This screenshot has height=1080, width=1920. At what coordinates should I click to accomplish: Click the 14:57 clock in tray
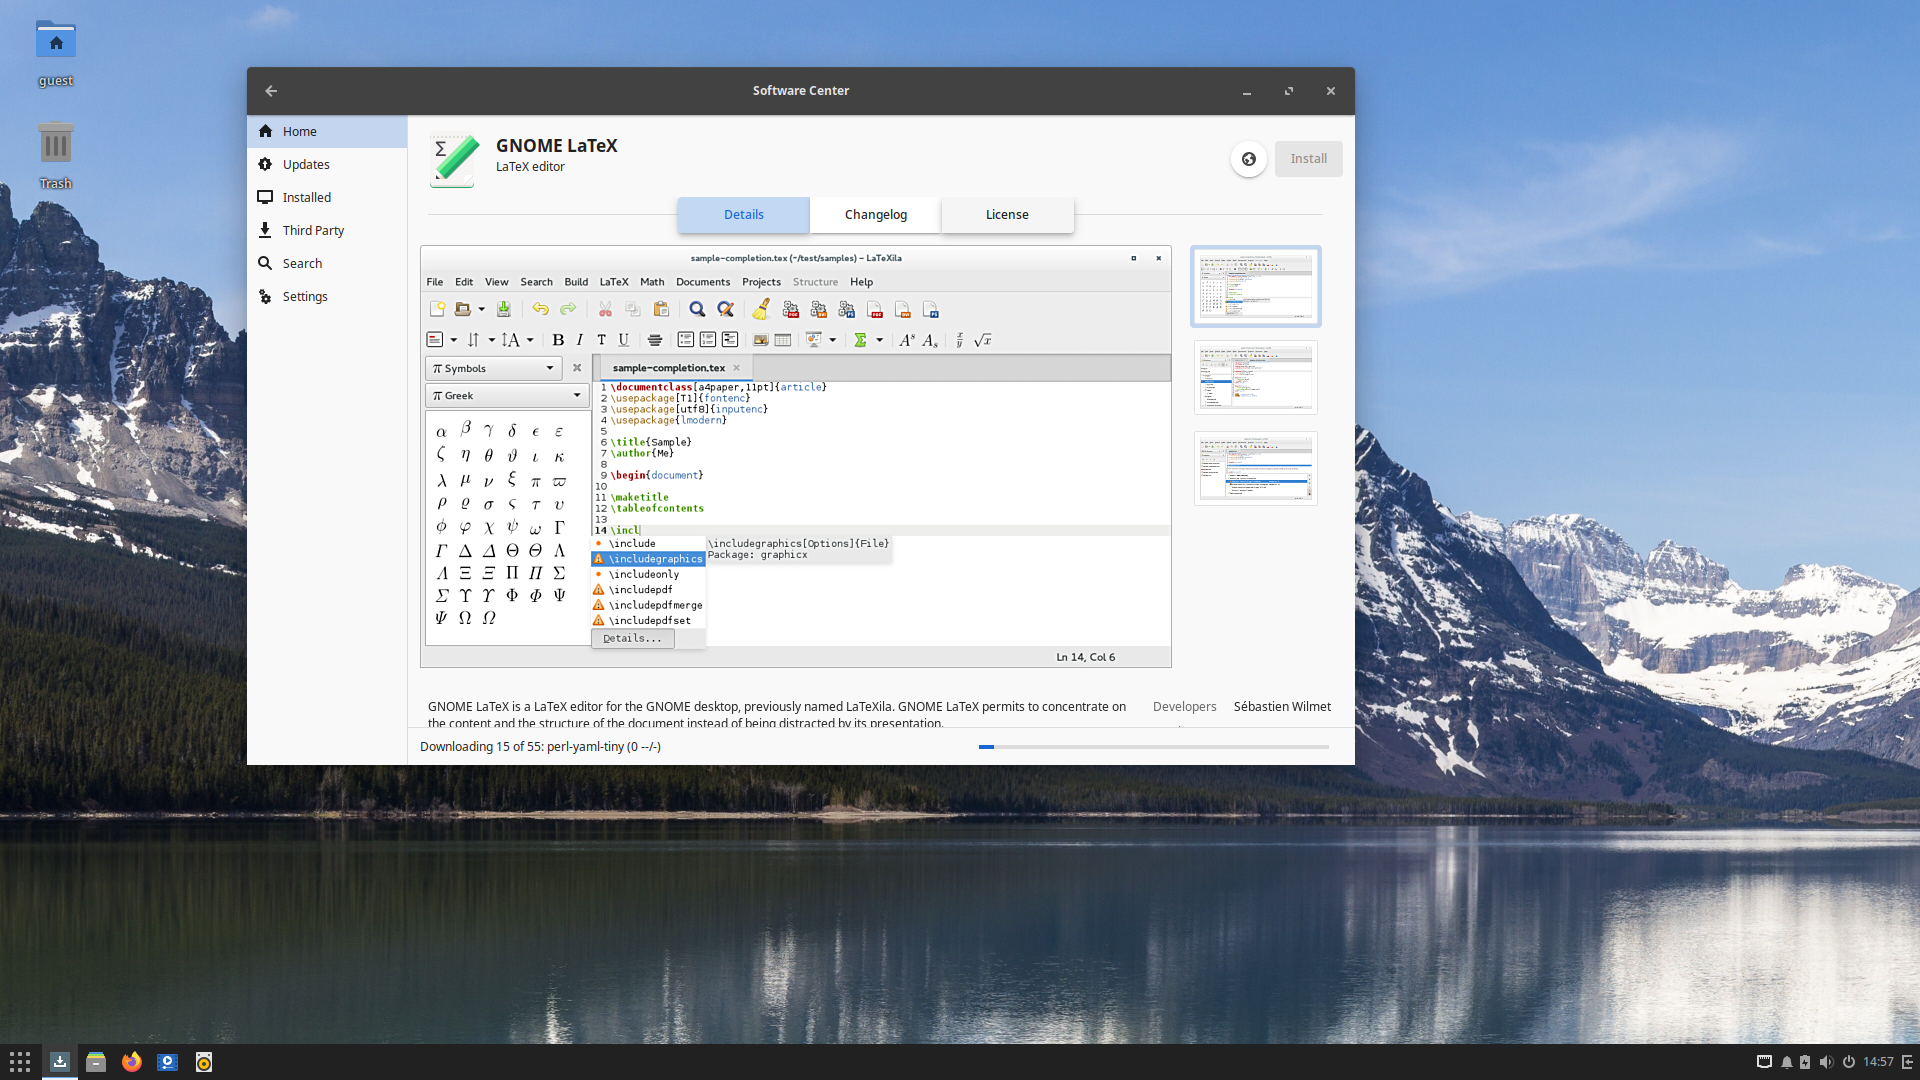[1878, 1062]
